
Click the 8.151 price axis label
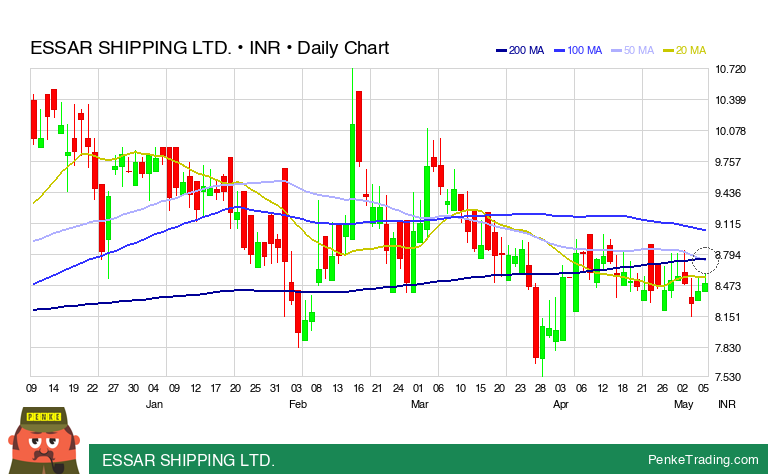727,317
